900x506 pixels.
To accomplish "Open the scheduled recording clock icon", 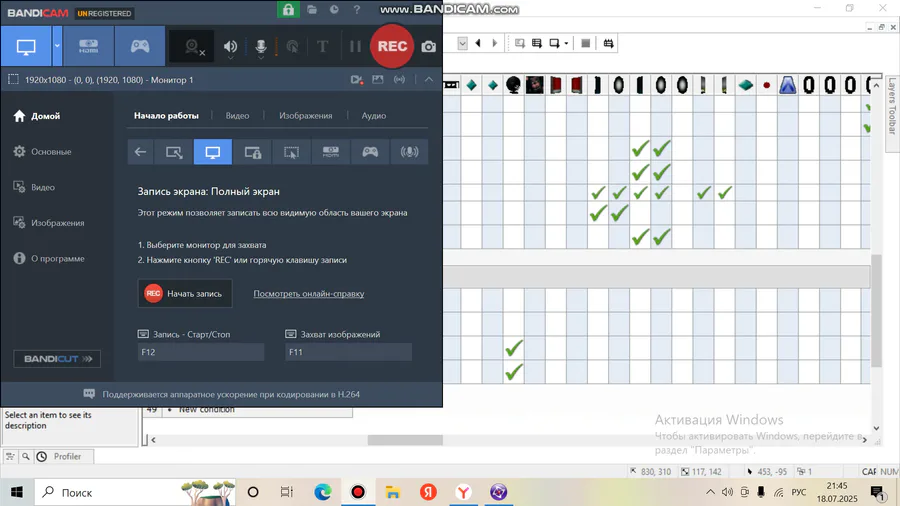I will (334, 10).
